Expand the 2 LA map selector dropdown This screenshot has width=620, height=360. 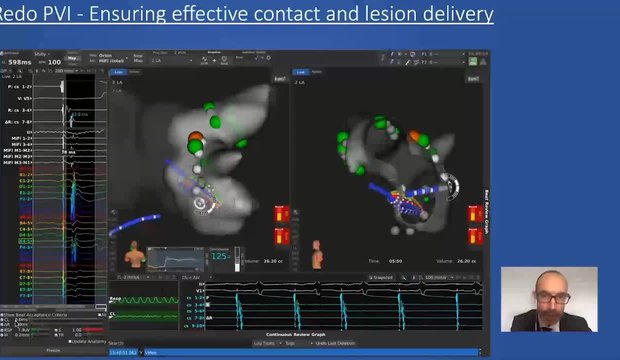(x=172, y=61)
